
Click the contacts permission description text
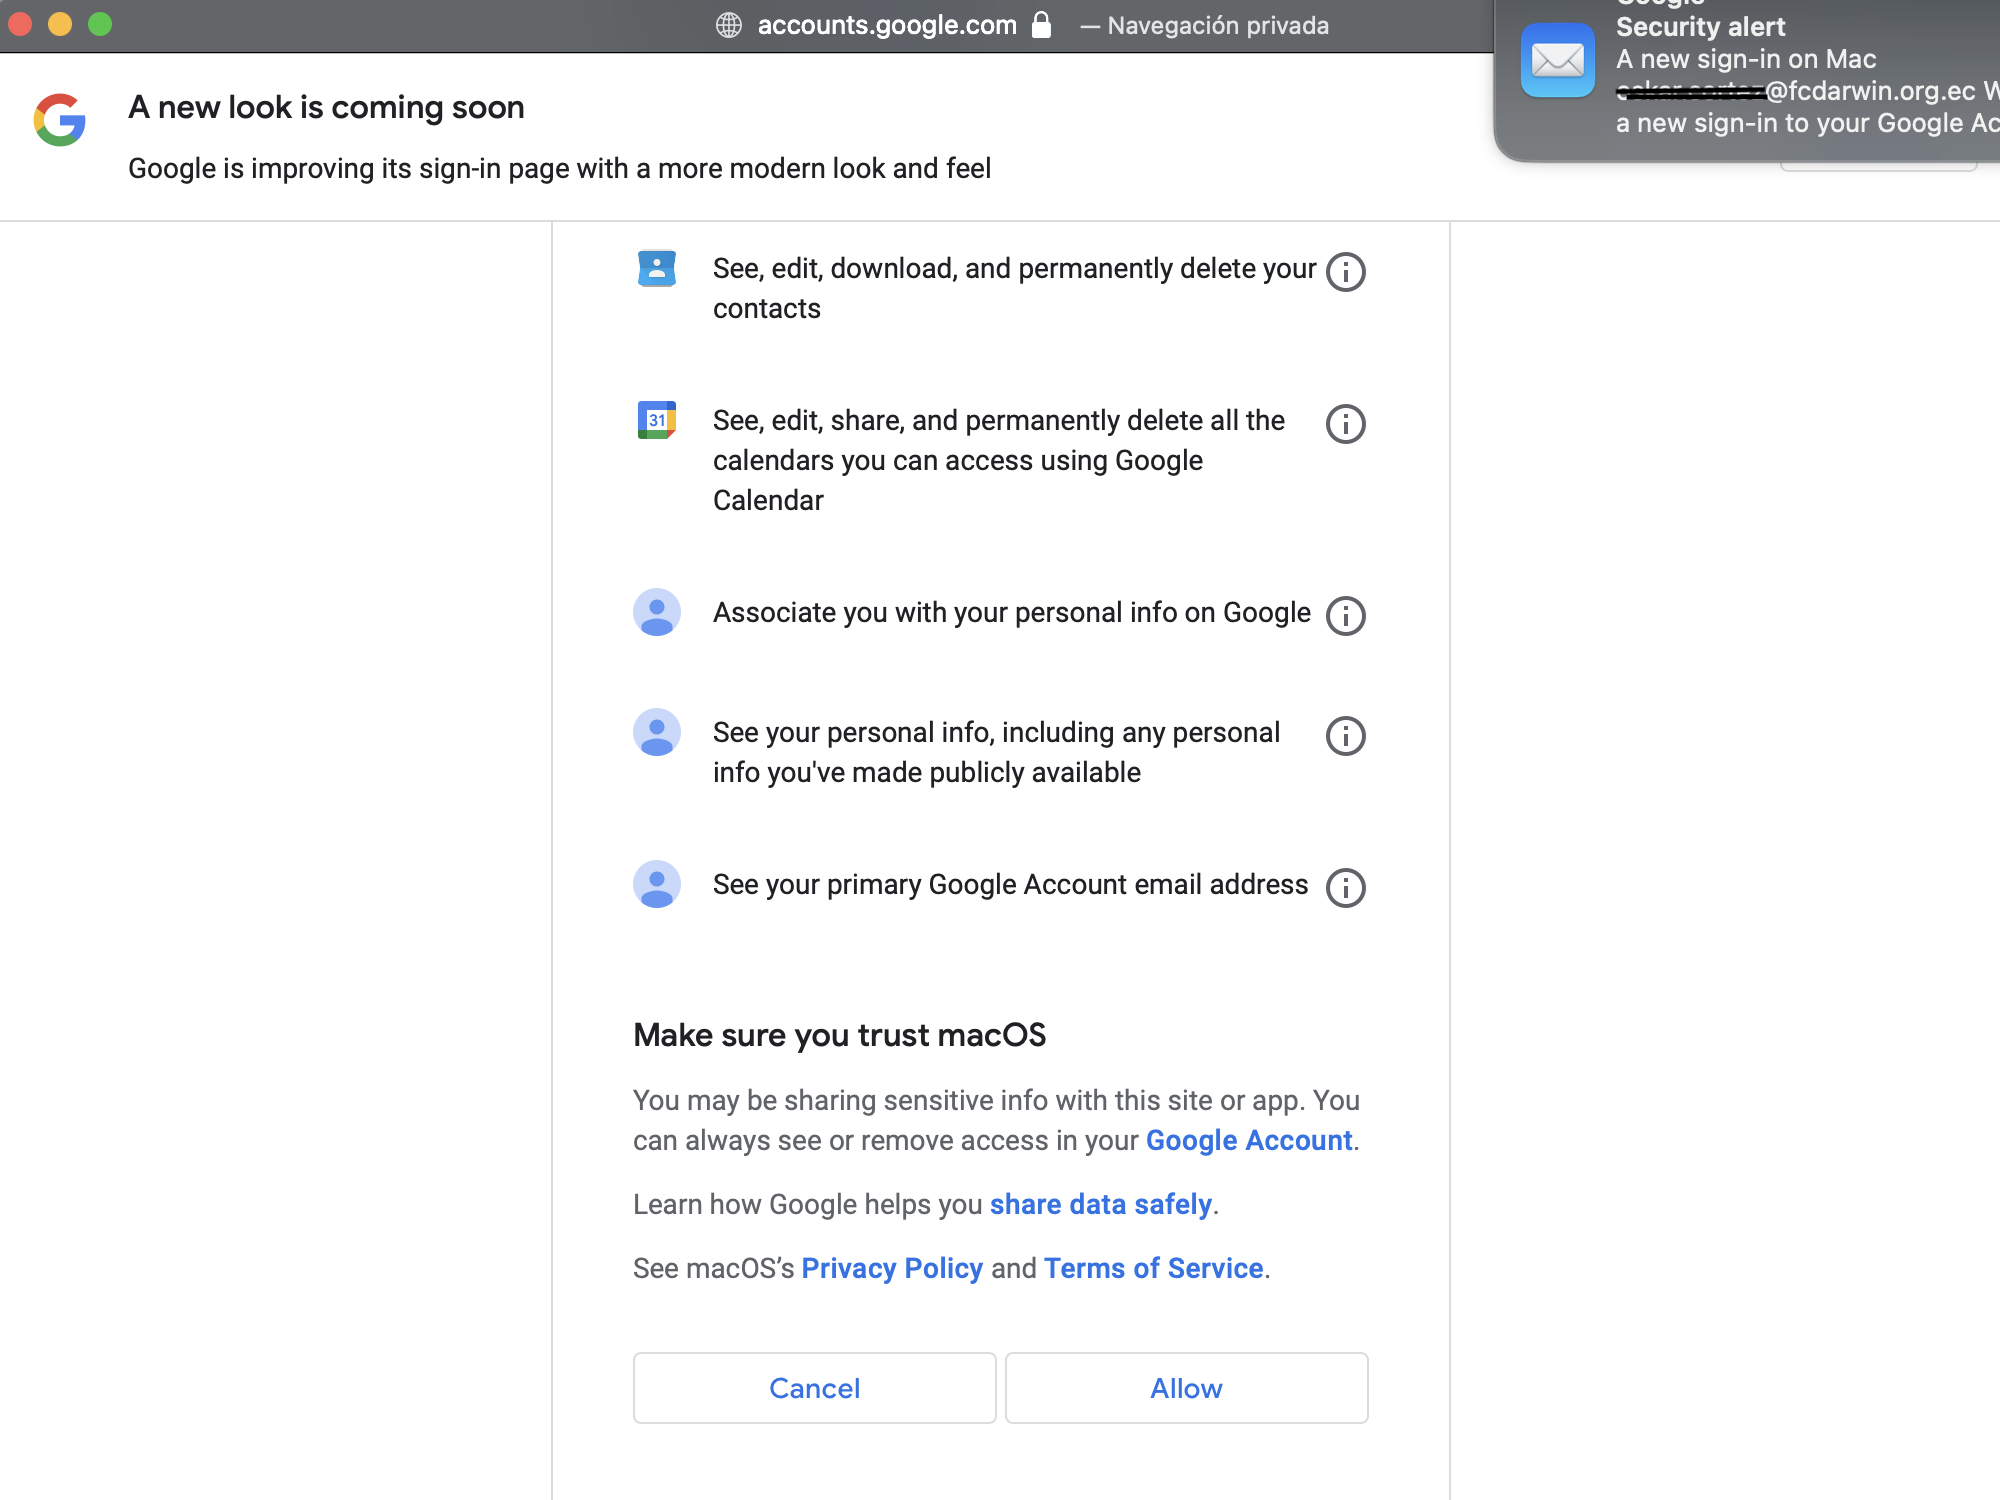pos(1014,289)
